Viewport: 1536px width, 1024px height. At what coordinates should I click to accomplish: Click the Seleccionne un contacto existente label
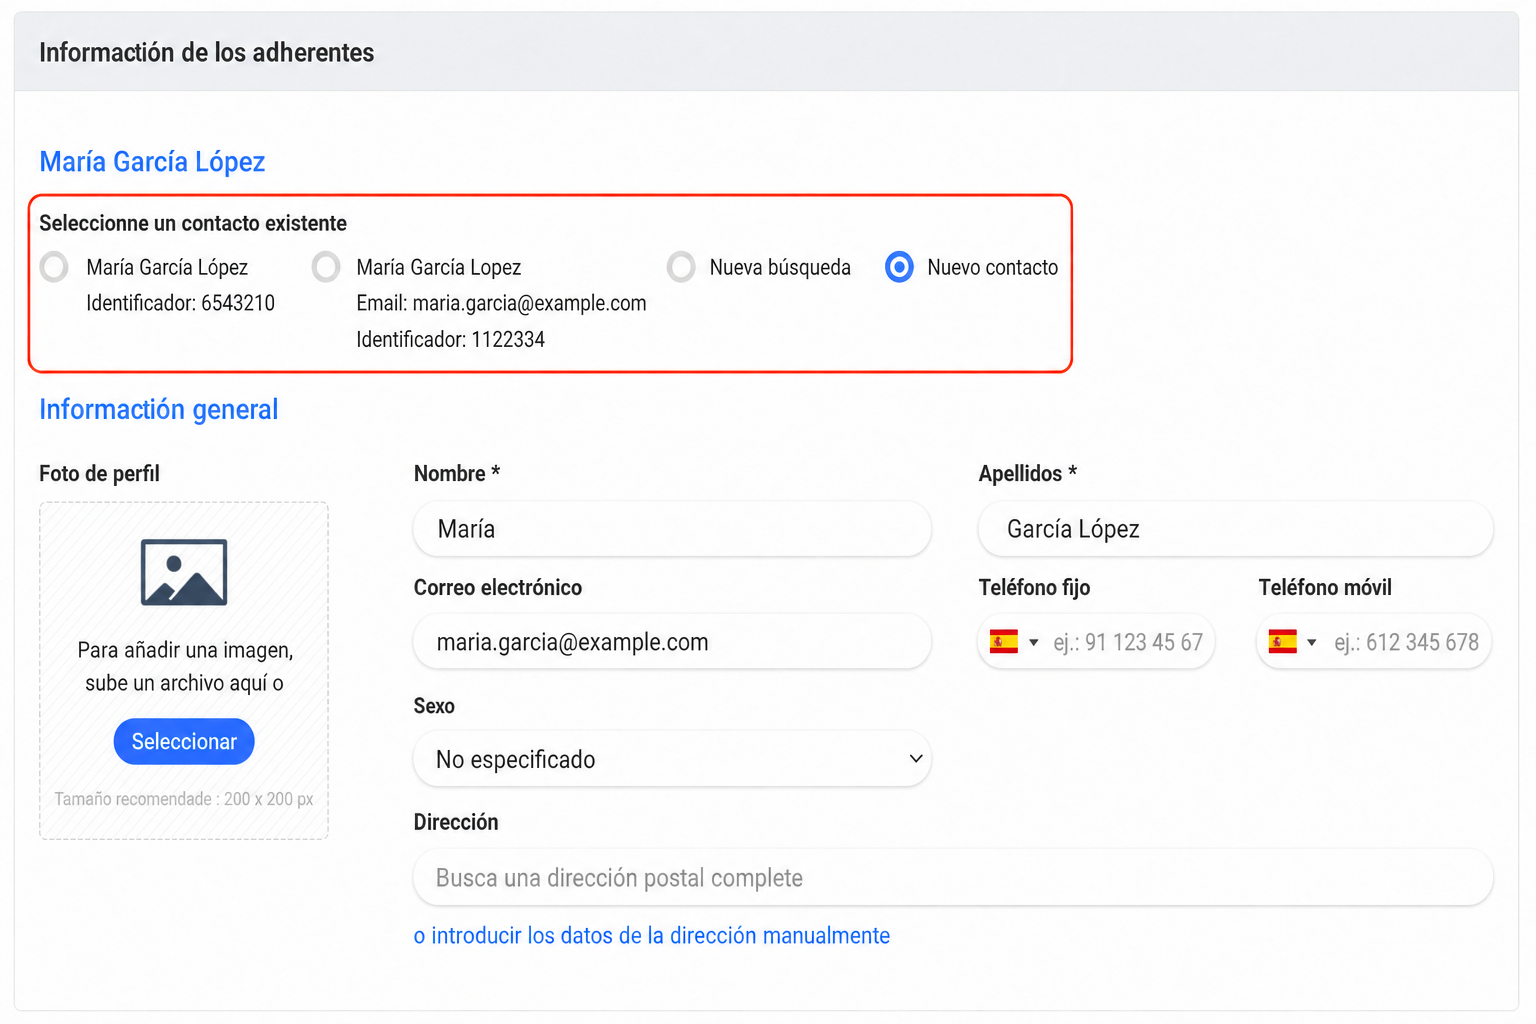point(193,223)
